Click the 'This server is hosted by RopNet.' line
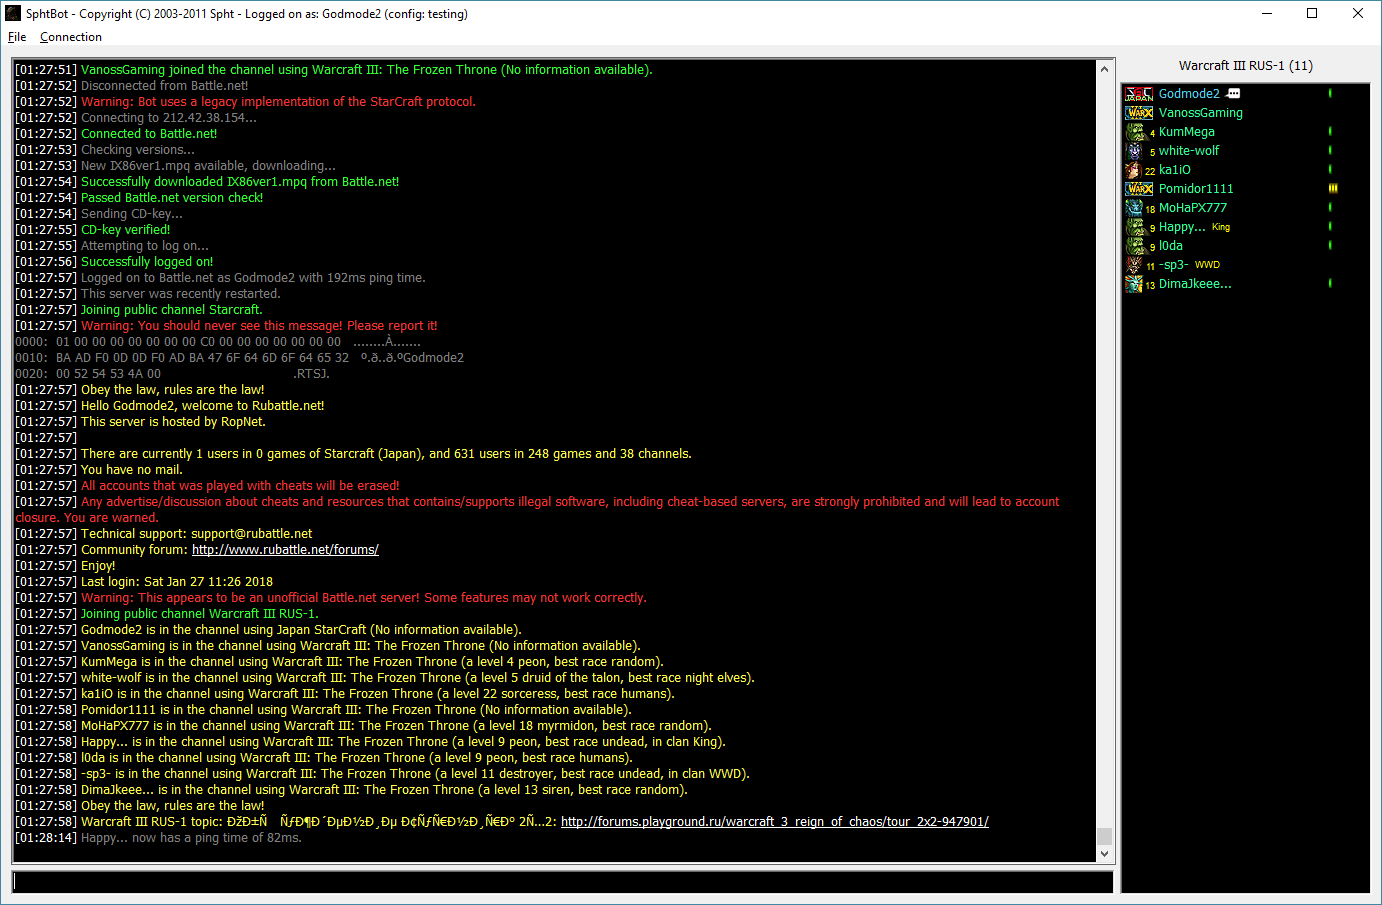The height and width of the screenshot is (905, 1382). (141, 422)
